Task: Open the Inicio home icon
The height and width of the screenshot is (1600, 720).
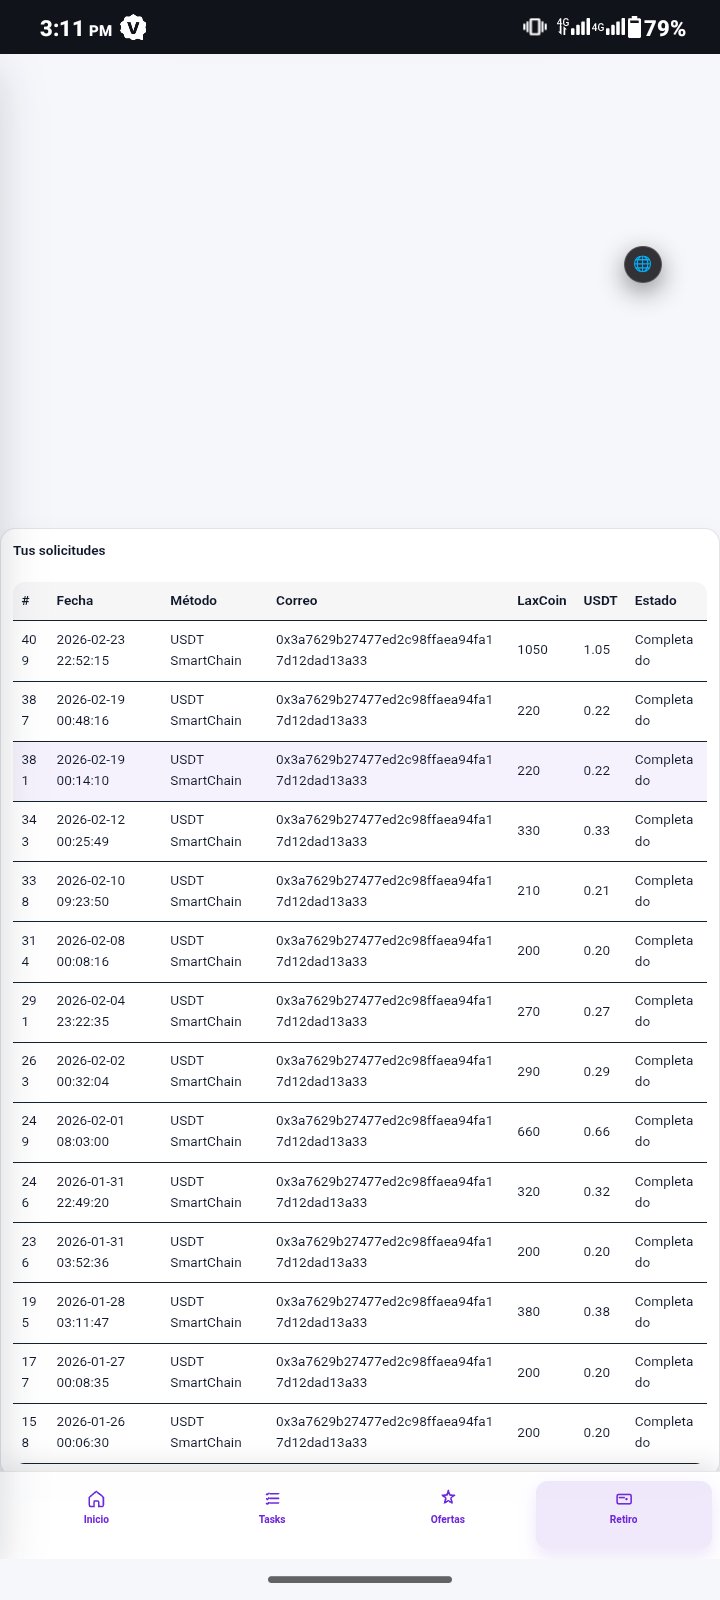Action: (96, 1498)
